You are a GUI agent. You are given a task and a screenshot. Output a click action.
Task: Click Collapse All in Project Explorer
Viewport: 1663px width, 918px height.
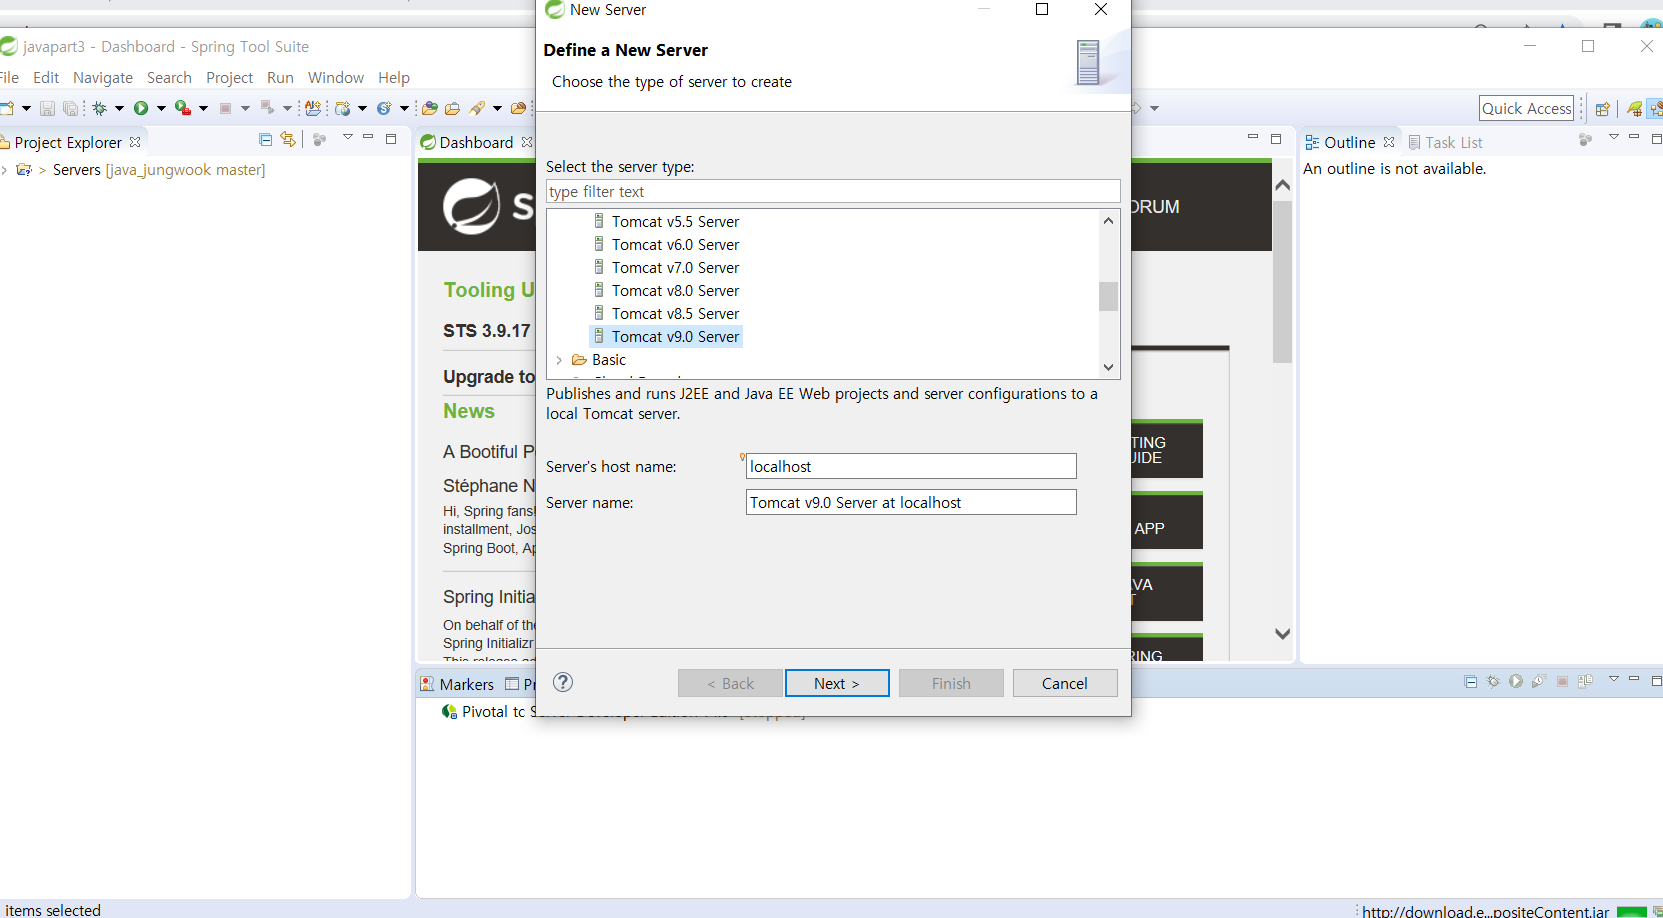(x=265, y=140)
